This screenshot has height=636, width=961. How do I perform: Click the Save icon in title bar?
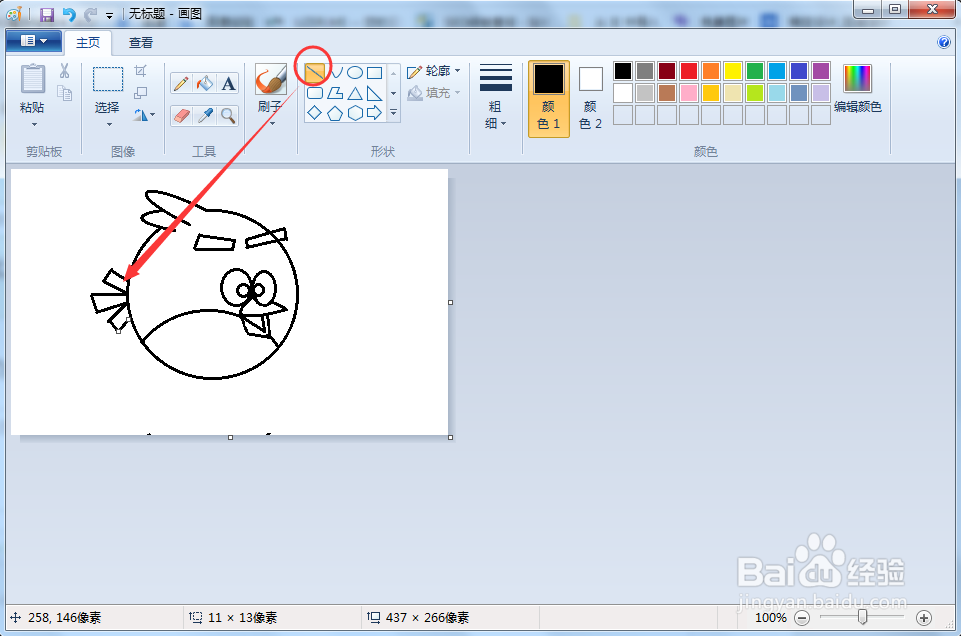(x=47, y=14)
